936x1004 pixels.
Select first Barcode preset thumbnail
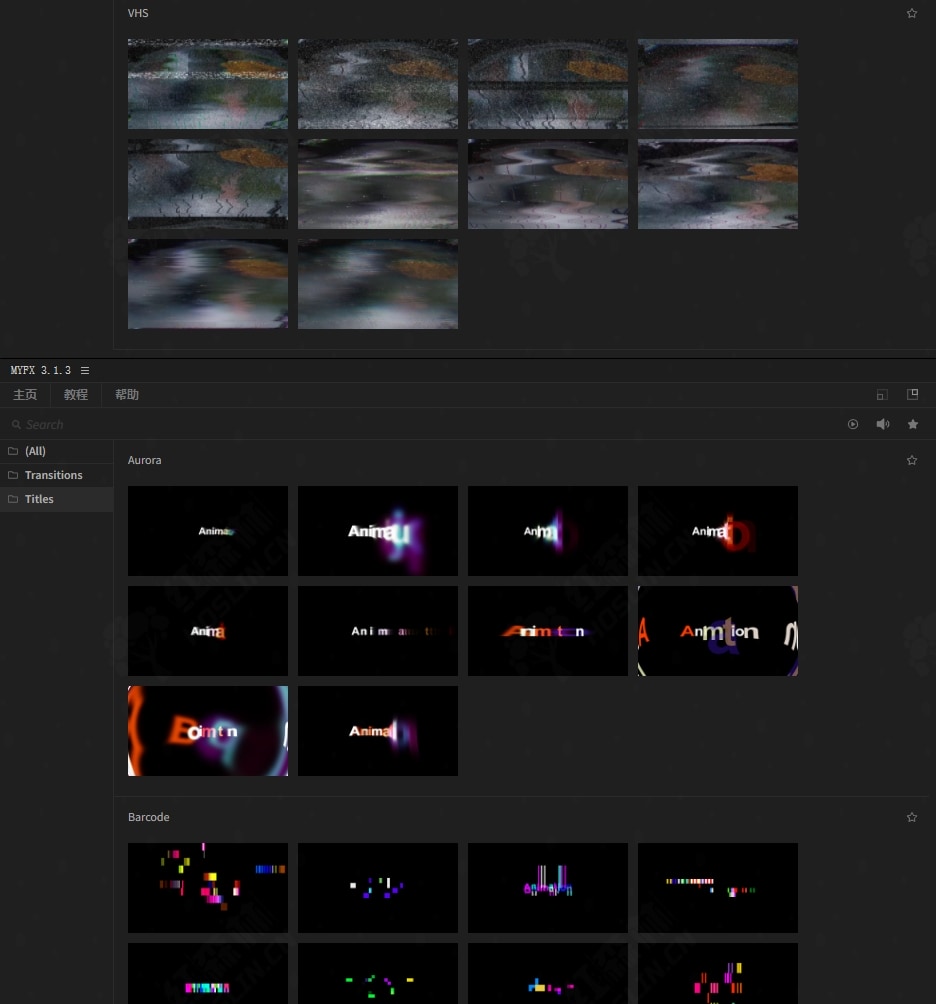click(208, 887)
